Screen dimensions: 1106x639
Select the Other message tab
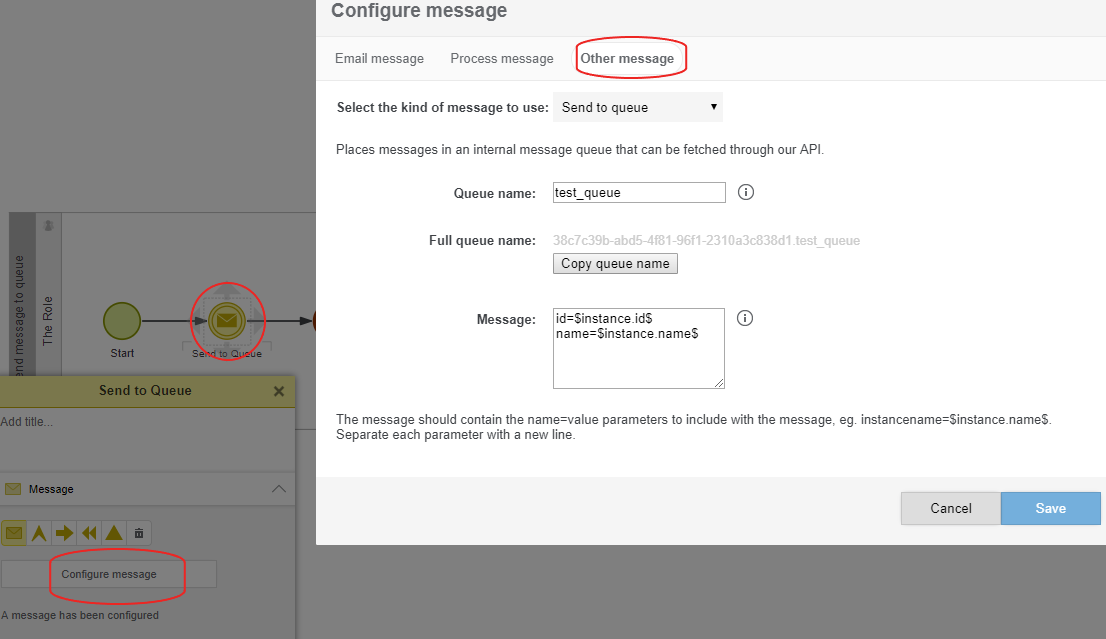coord(627,59)
